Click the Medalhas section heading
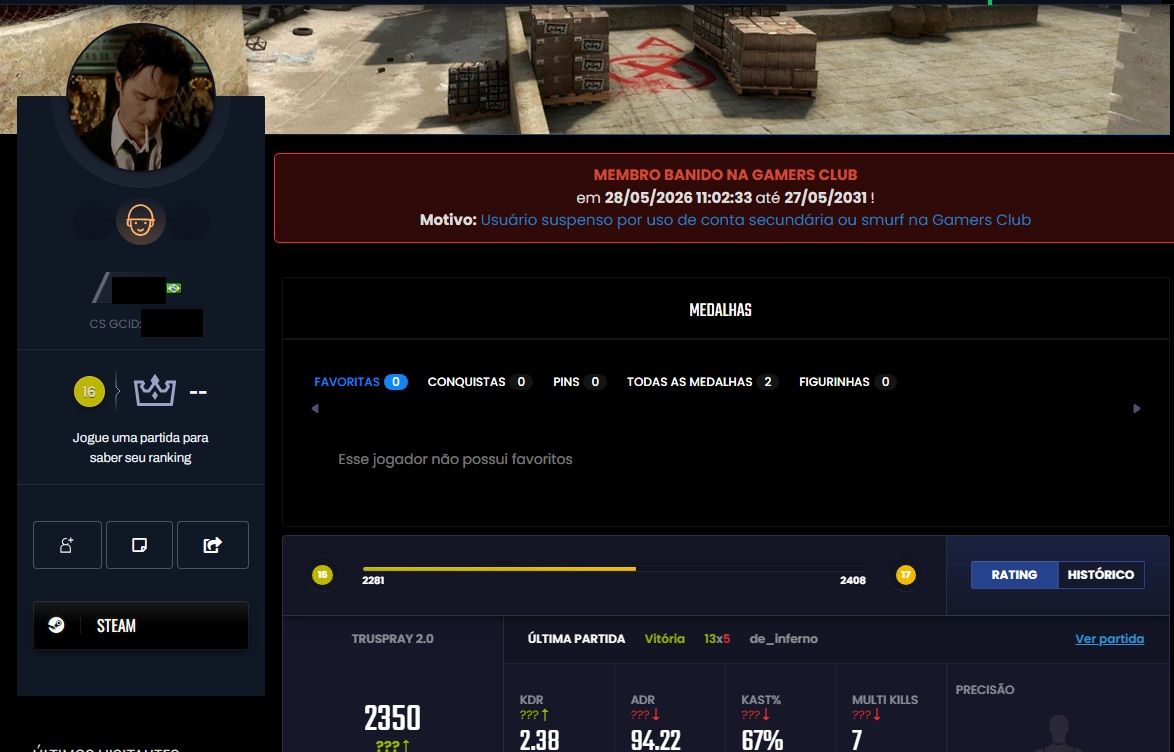The image size is (1174, 752). (x=720, y=310)
